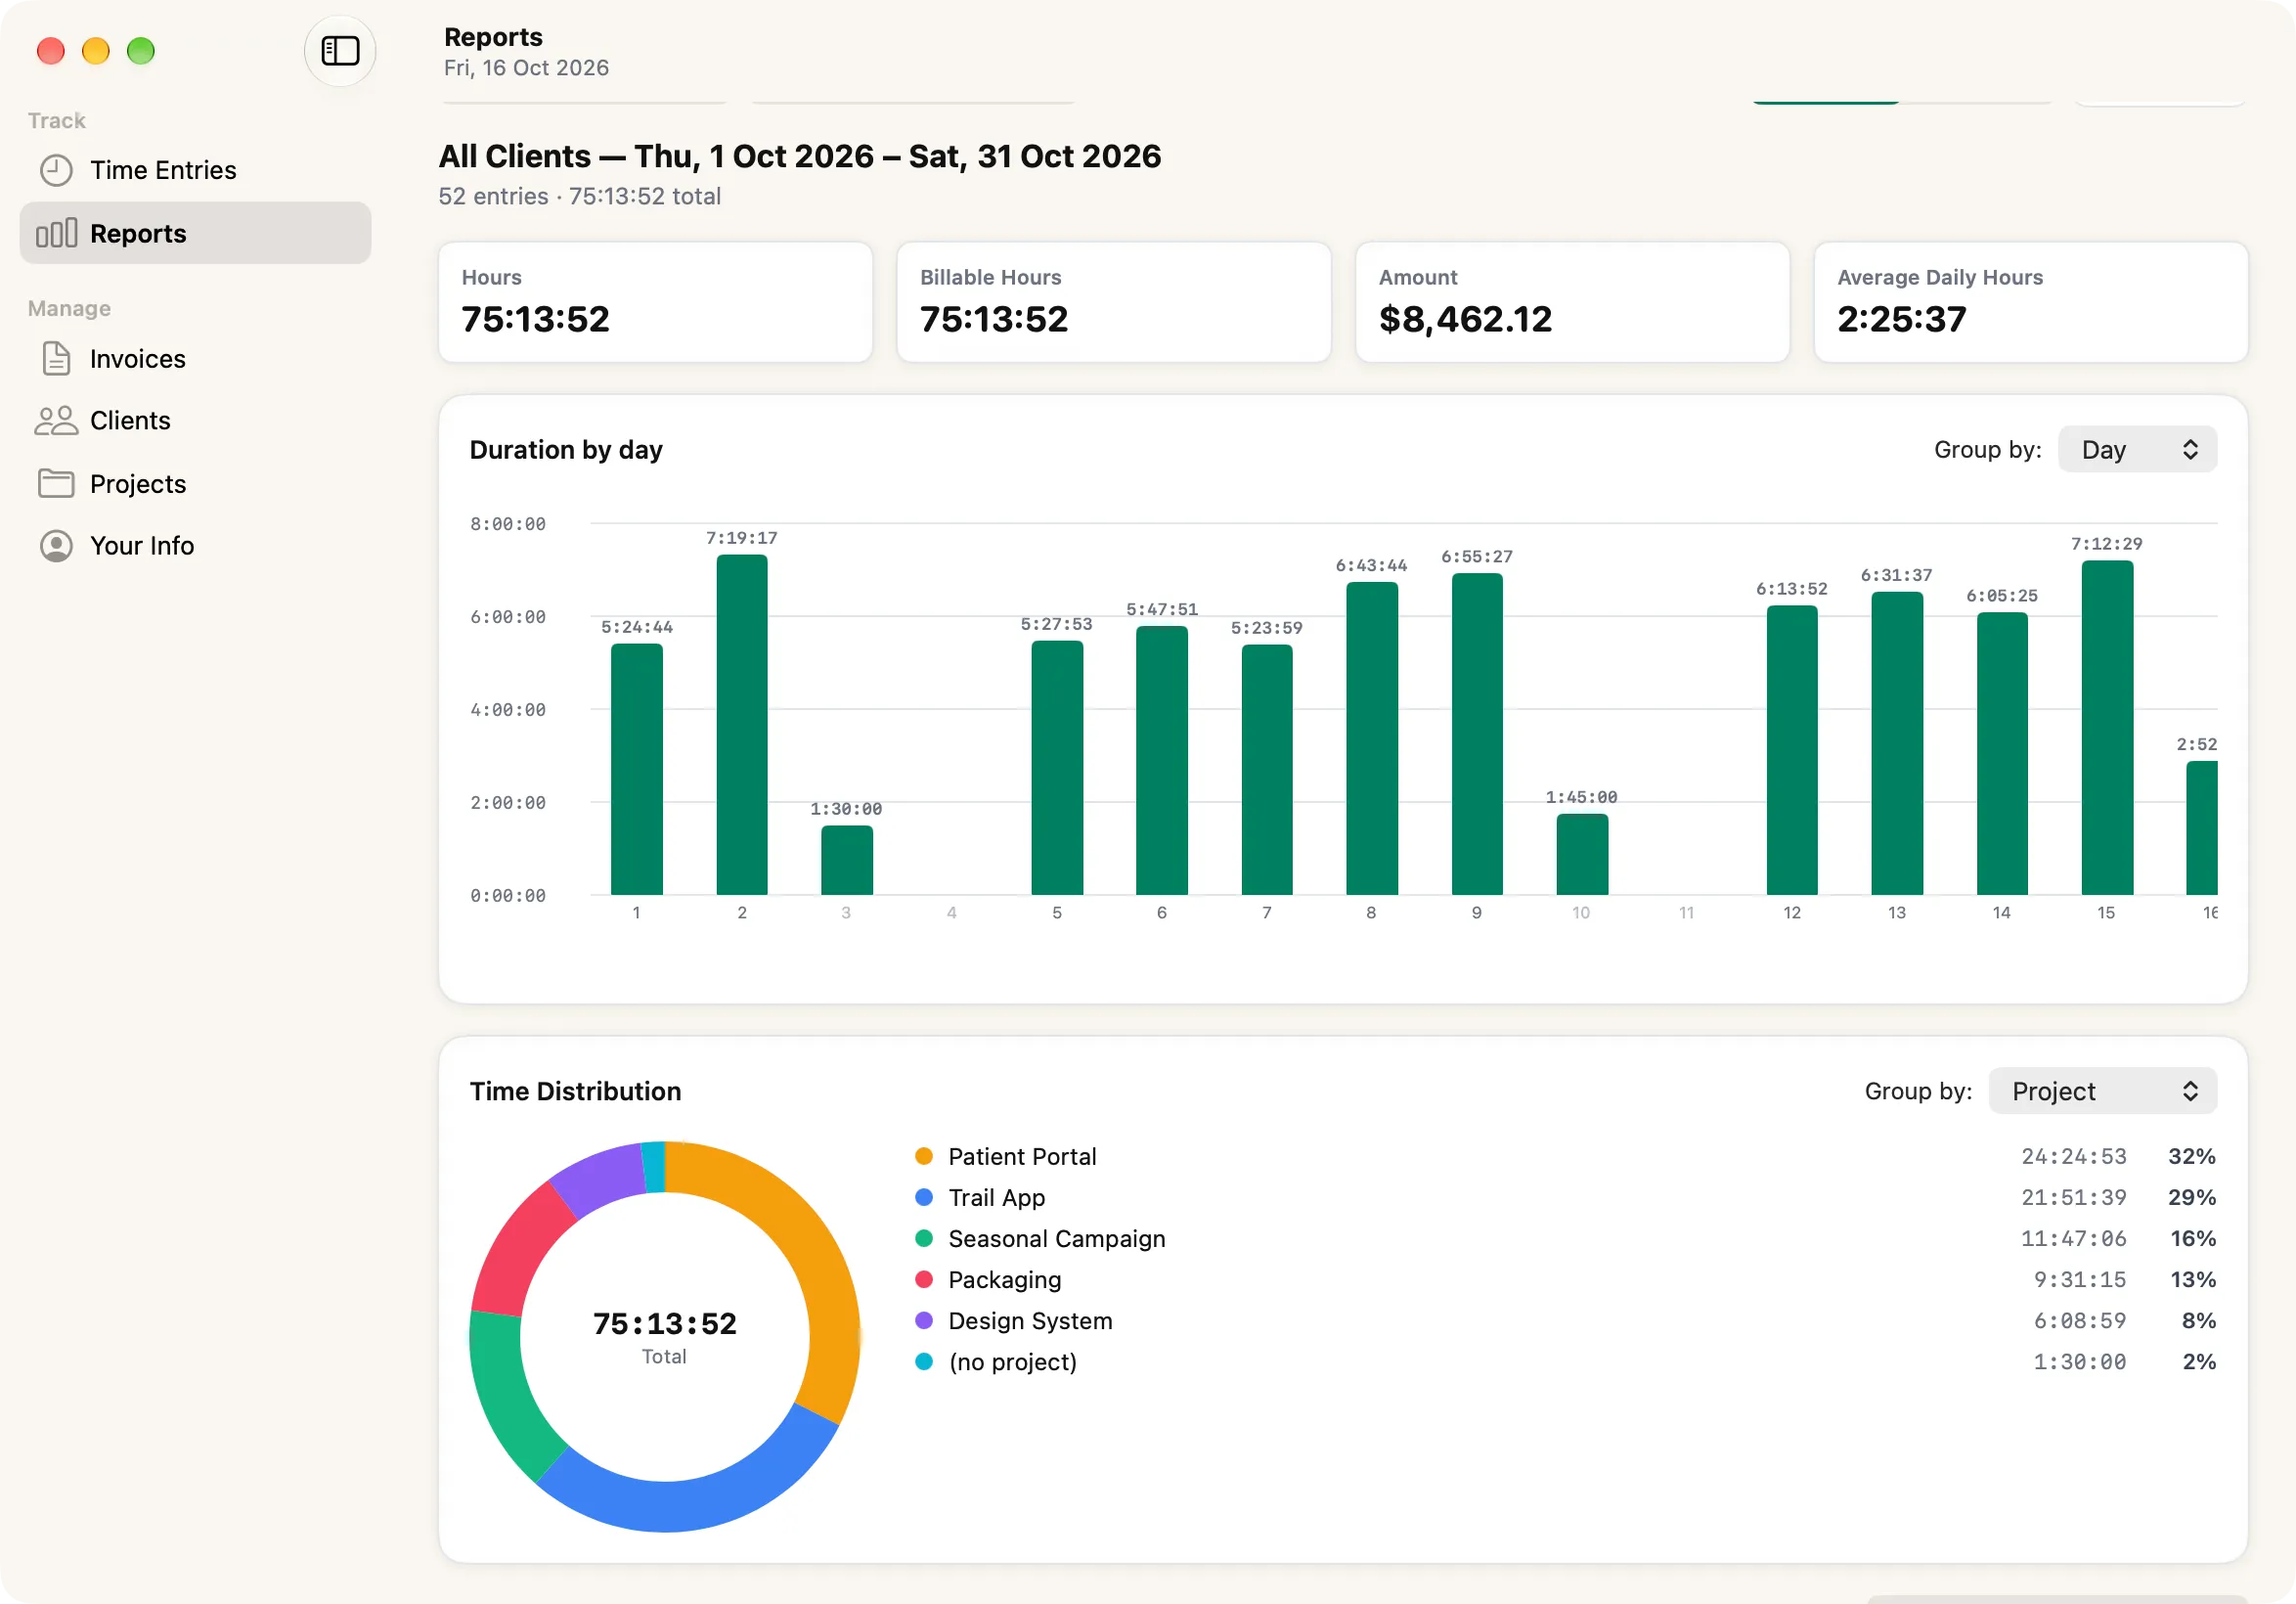This screenshot has width=2296, height=1604.
Task: Click the day 1 bar labeled 5:24:44
Action: [637, 769]
